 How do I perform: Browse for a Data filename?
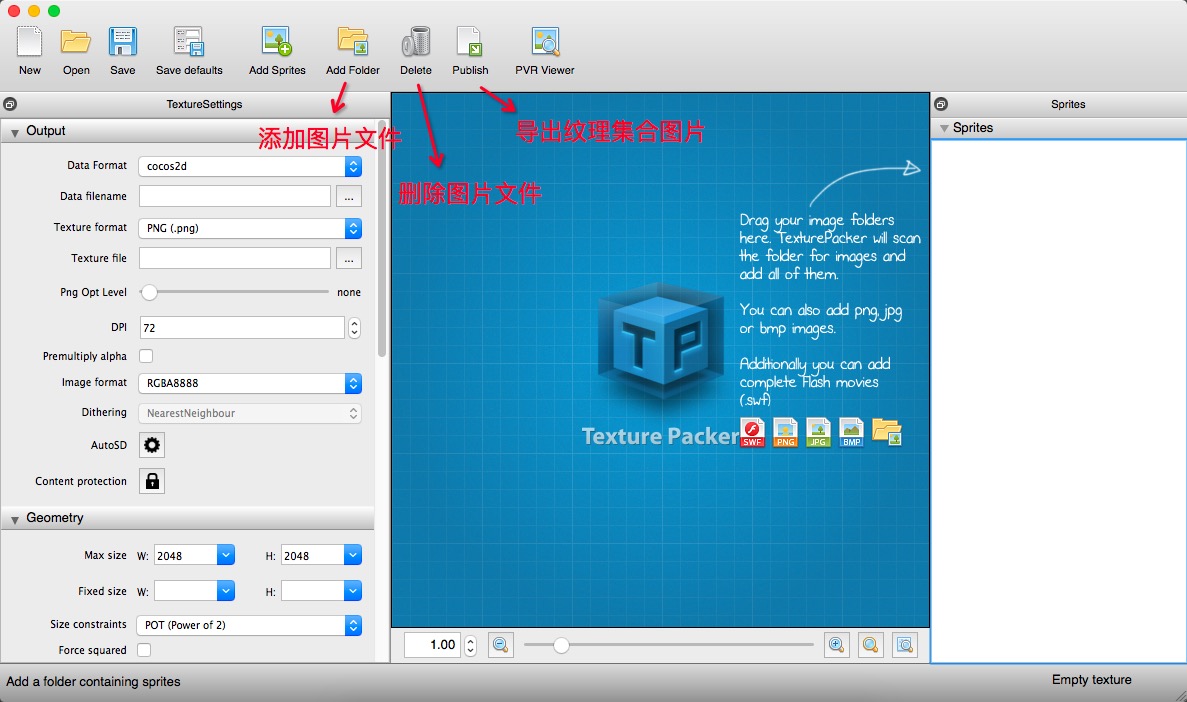(x=349, y=196)
